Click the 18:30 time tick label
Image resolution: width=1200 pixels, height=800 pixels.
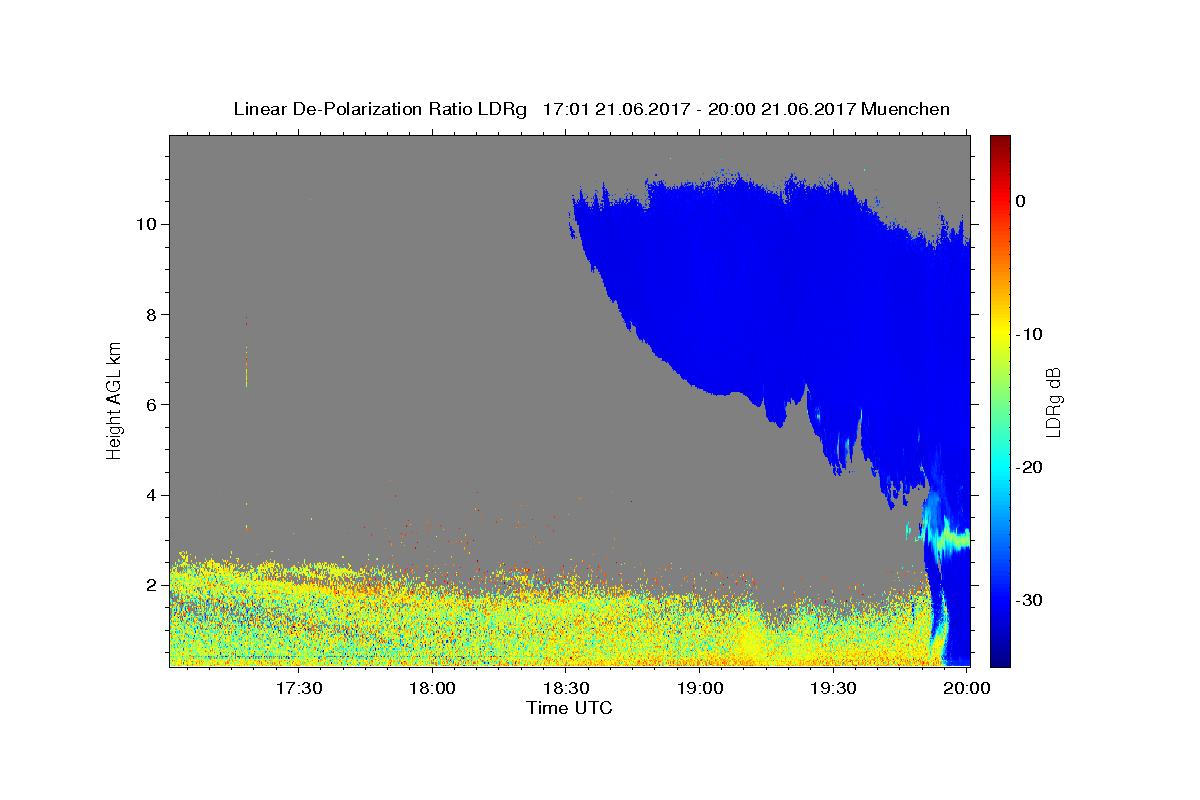(x=566, y=688)
